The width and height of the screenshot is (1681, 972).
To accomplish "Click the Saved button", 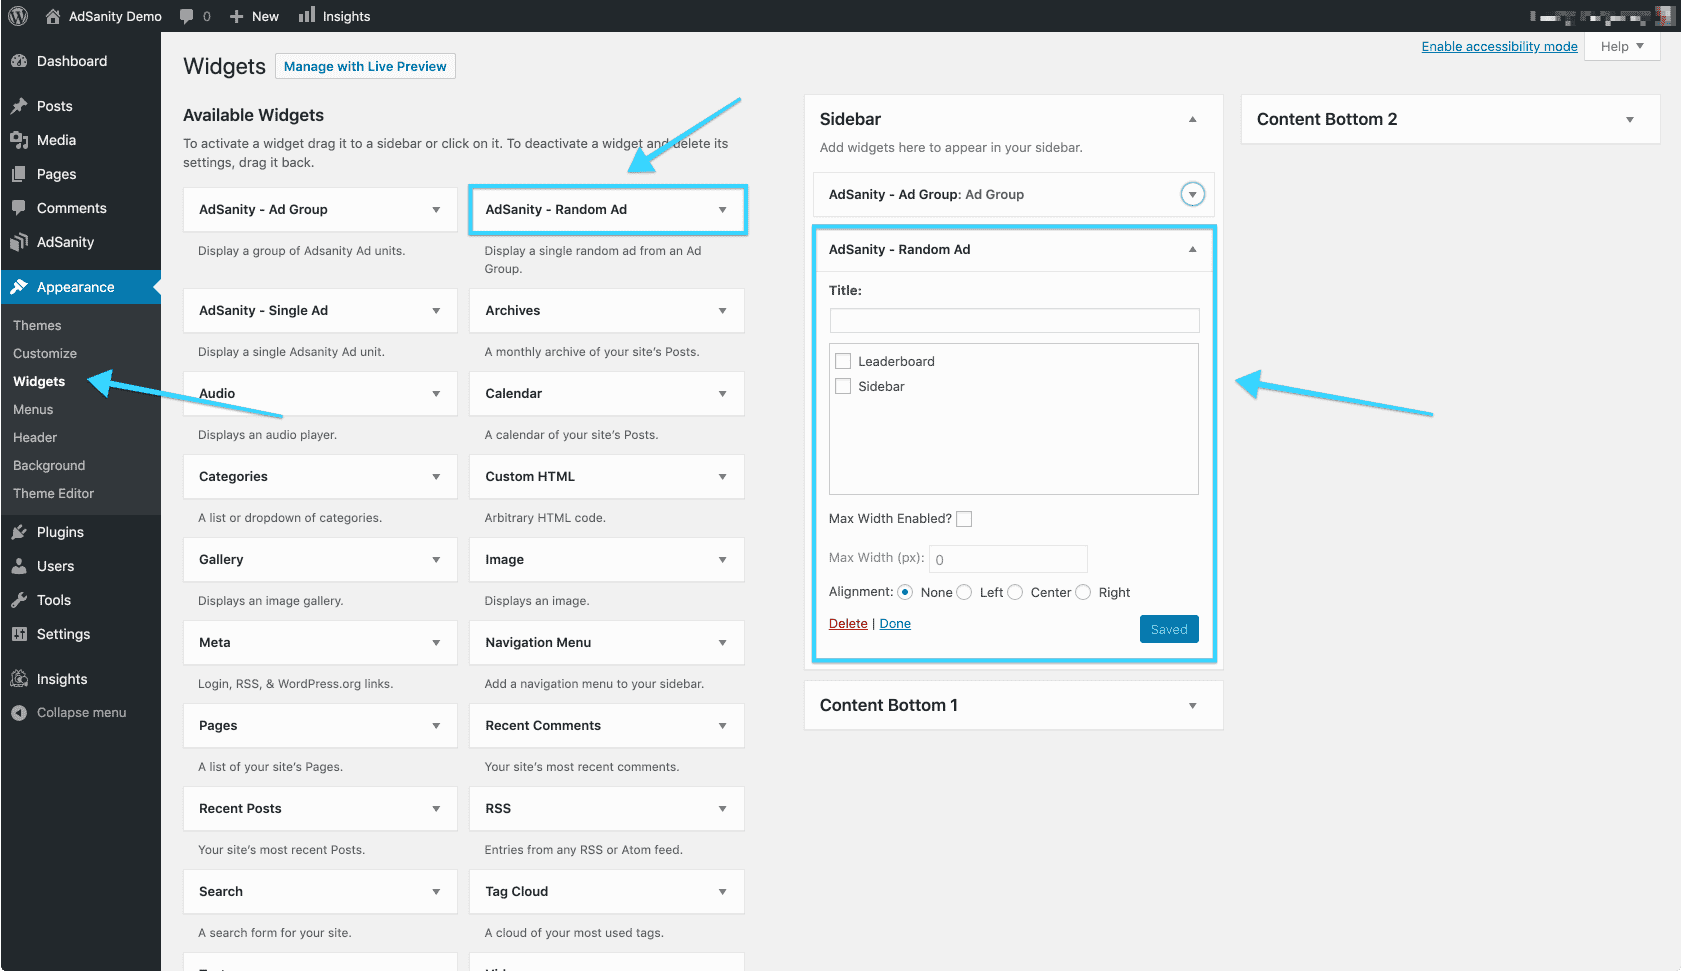I will click(1169, 629).
